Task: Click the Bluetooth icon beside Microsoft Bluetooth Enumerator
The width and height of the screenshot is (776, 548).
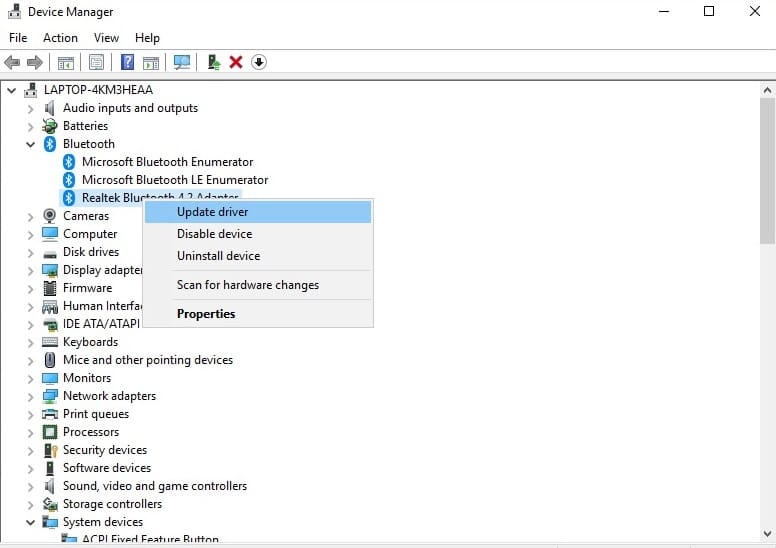Action: tap(69, 162)
